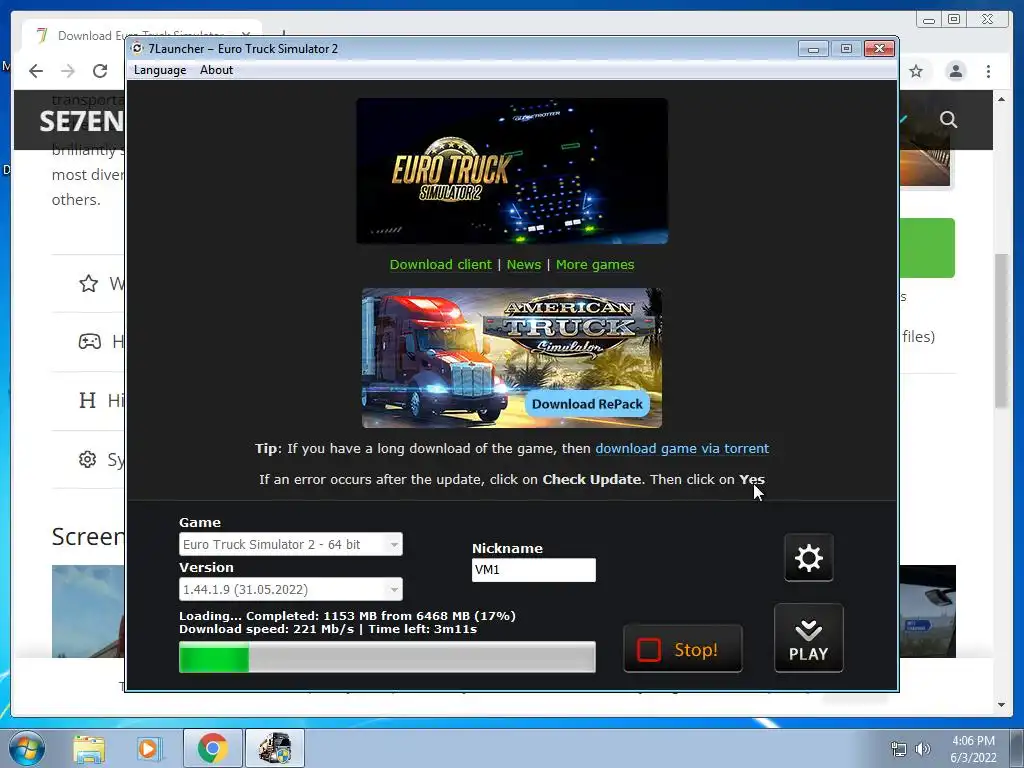Click the left screenshot thumbnail on webpage
This screenshot has width=1024, height=768.
point(88,611)
